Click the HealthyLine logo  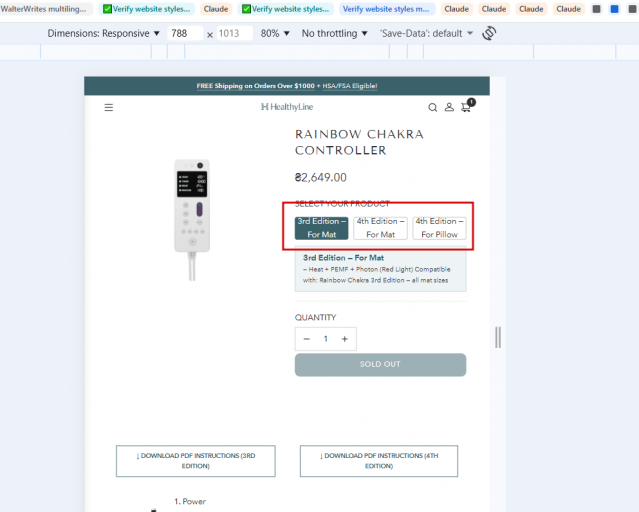coord(287,107)
